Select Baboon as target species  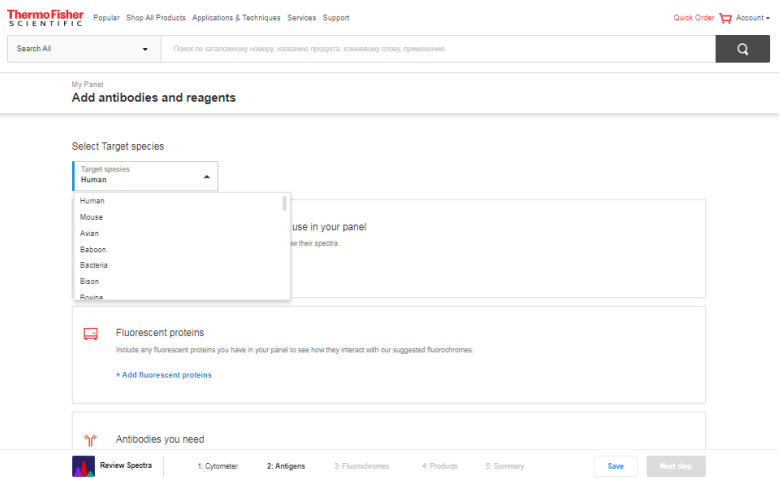93,249
